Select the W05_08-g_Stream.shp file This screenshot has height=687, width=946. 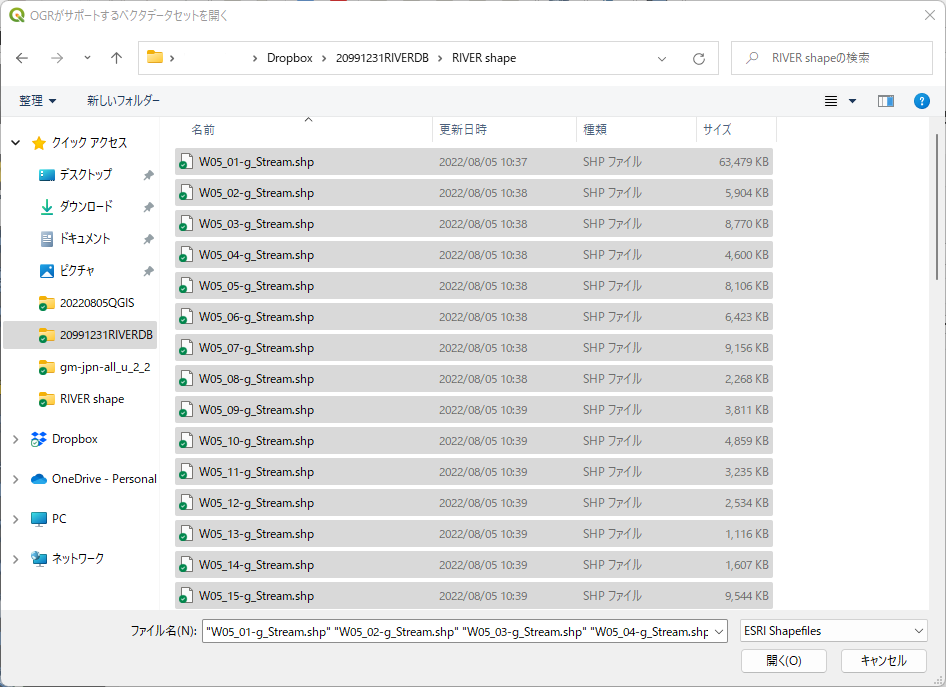pos(256,379)
